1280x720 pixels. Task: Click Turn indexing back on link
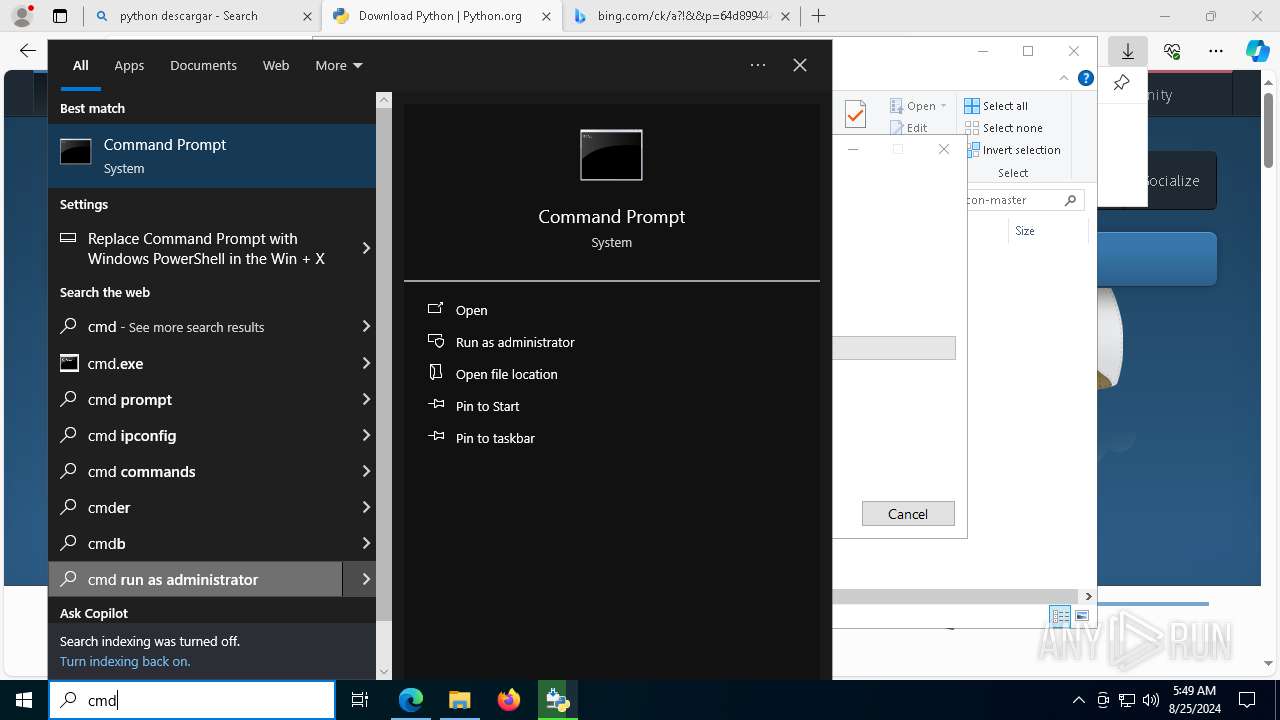coord(125,661)
